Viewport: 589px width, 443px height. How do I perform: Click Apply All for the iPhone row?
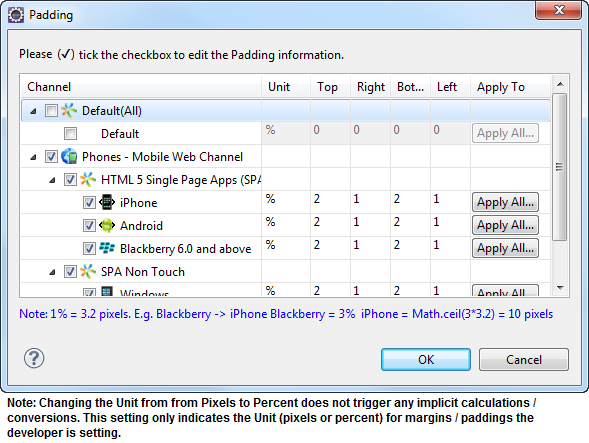pos(505,202)
